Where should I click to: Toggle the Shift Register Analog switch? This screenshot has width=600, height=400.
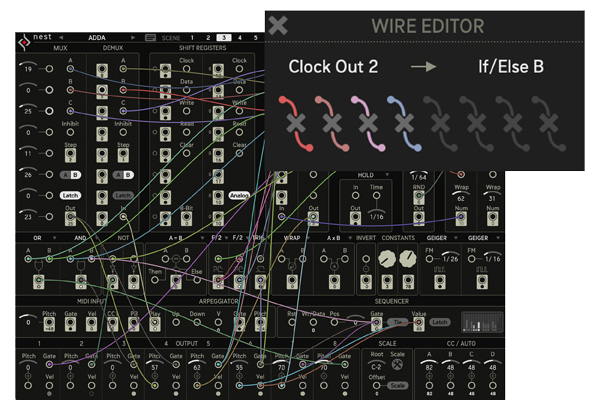click(238, 195)
